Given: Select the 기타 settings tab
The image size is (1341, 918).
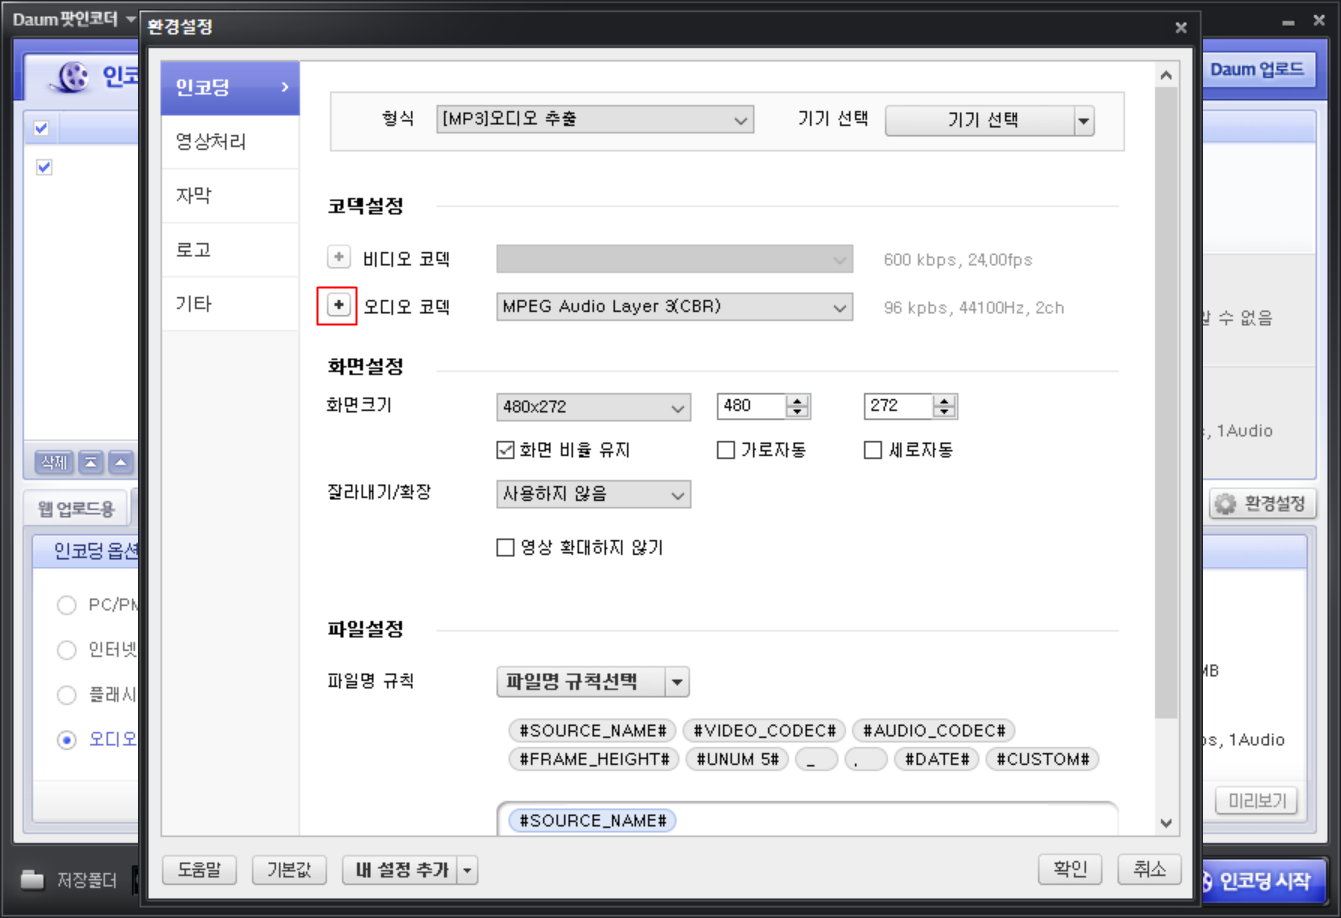Looking at the screenshot, I should coord(230,304).
